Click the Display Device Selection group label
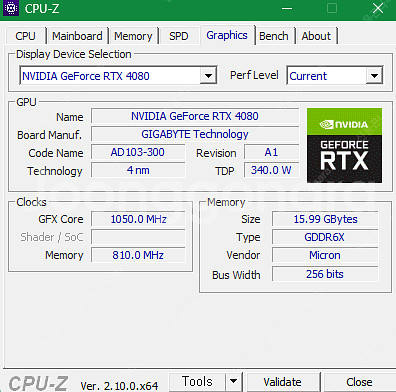 coord(74,54)
